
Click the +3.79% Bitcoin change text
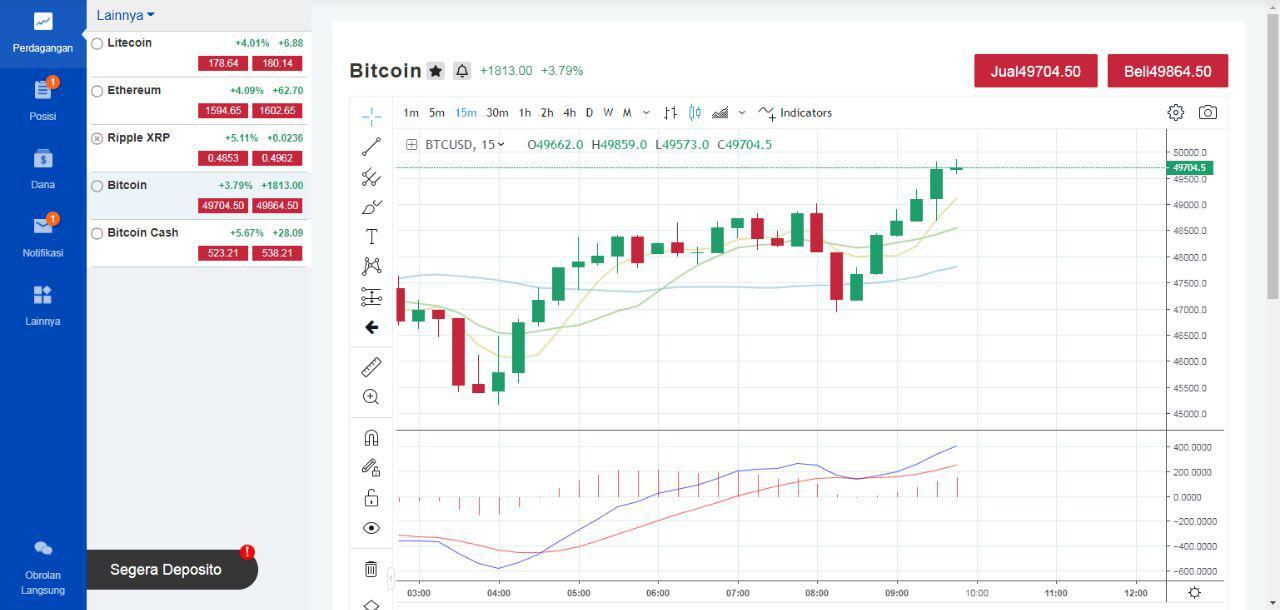click(x=562, y=71)
